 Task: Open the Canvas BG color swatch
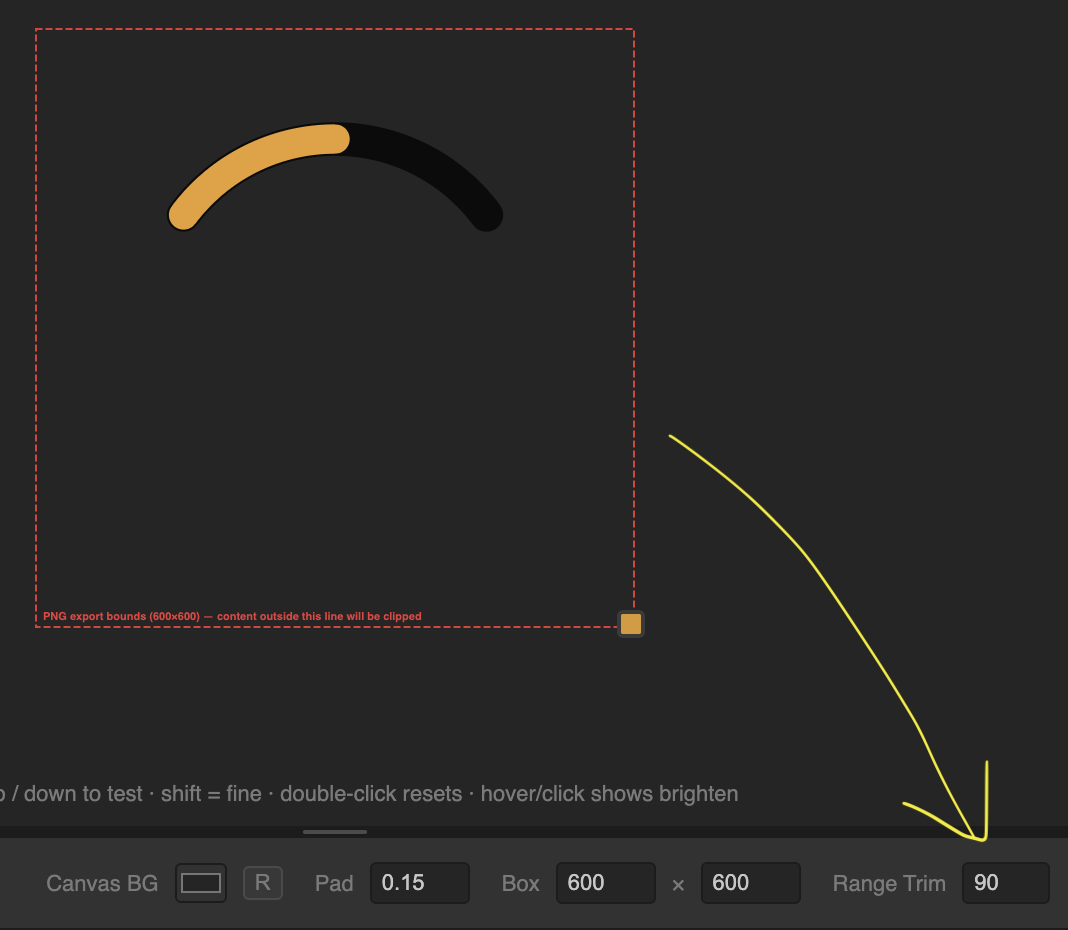[201, 883]
